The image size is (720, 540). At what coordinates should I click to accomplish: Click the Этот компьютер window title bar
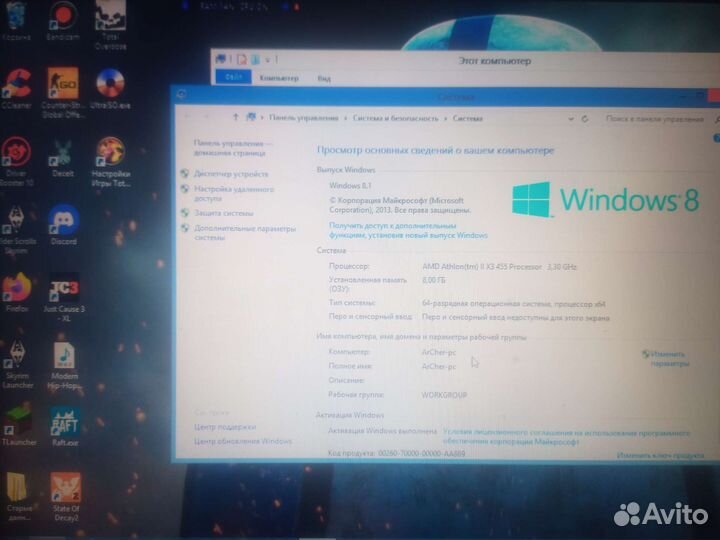(x=495, y=60)
